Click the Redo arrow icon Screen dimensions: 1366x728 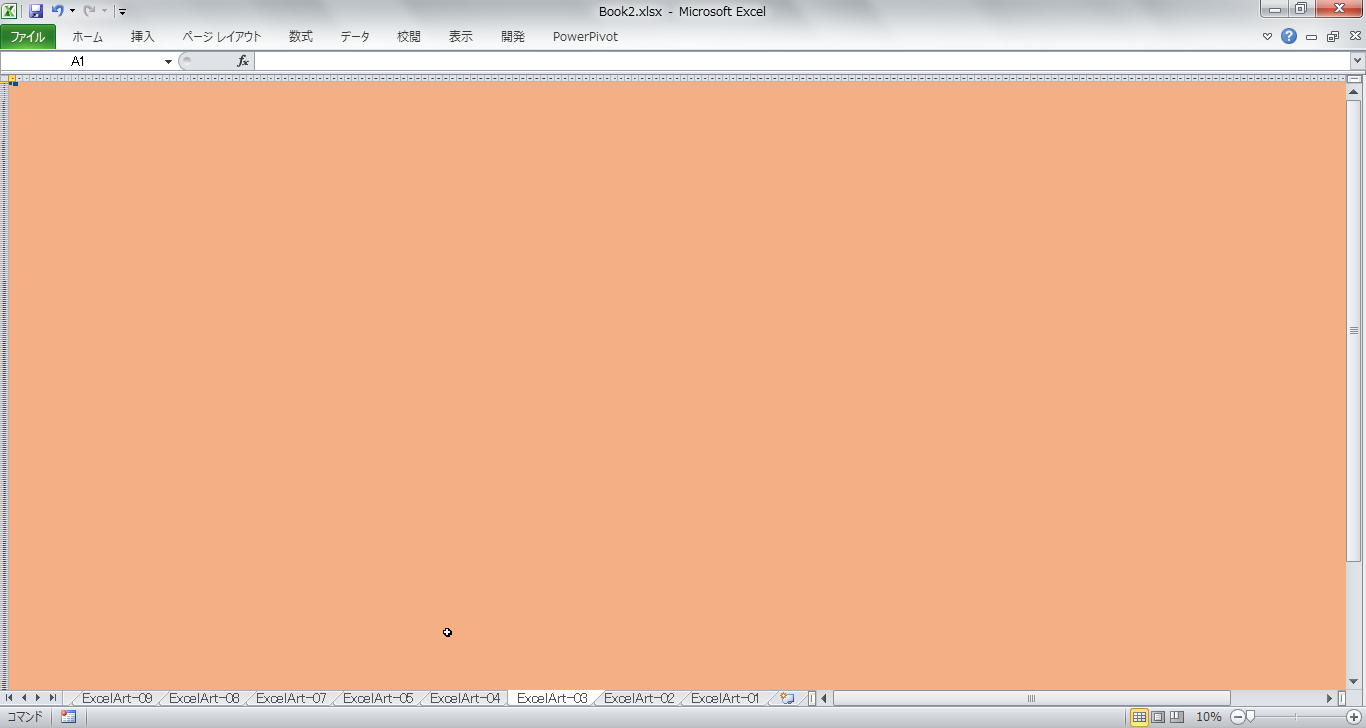[89, 11]
